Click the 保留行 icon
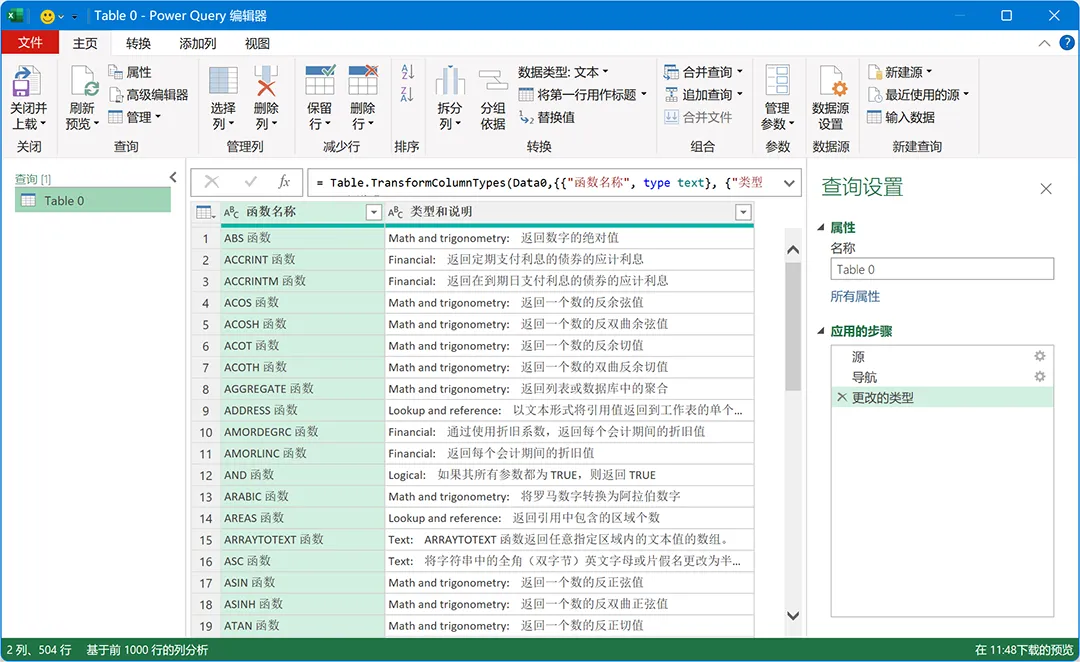Image resolution: width=1080 pixels, height=662 pixels. [320, 80]
